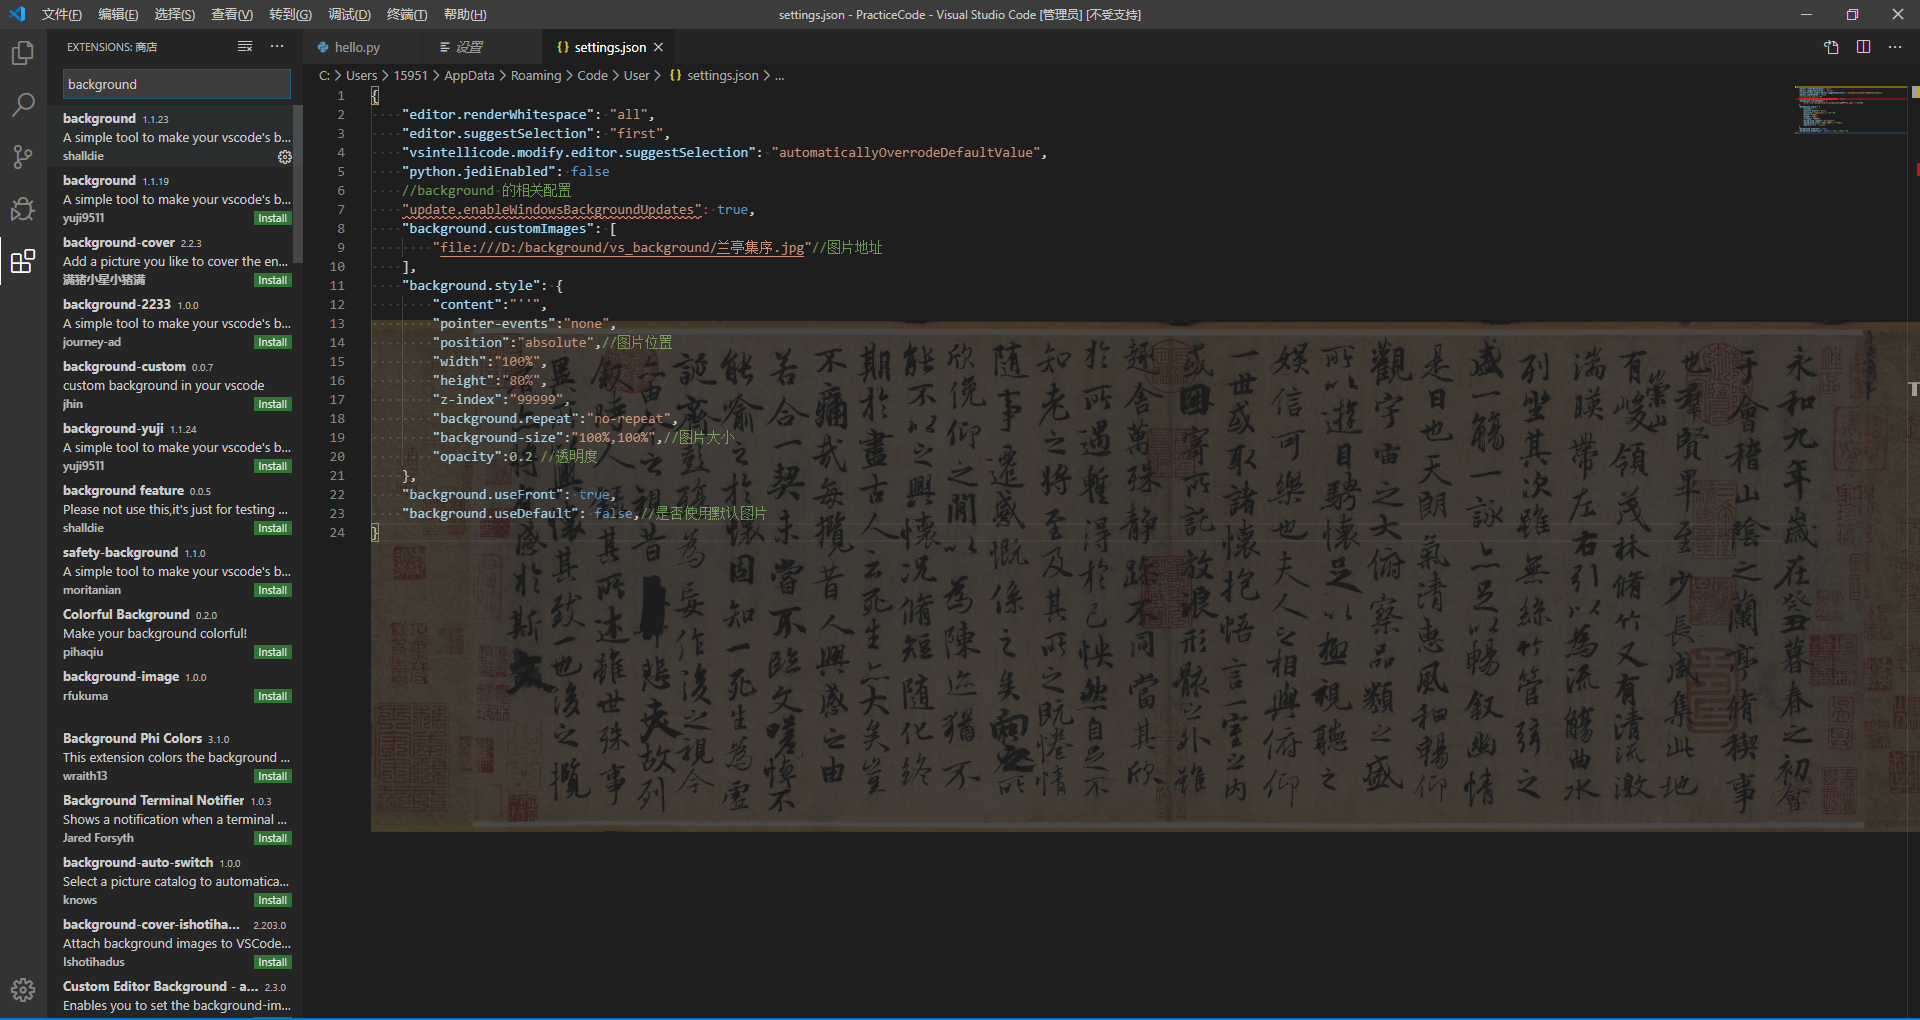Open the Run and Debug view icon
The image size is (1920, 1020).
22,209
